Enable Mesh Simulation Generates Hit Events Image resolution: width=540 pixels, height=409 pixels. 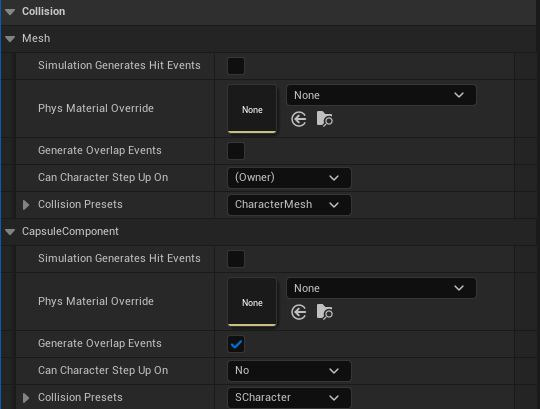236,66
